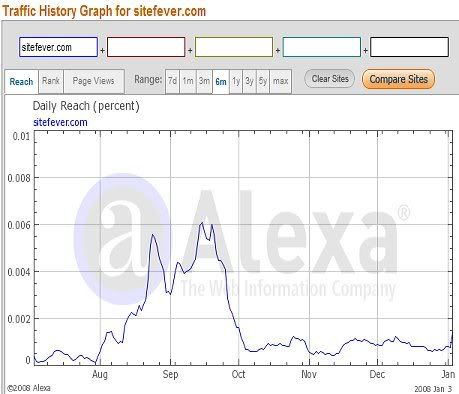Click the Compare Sites button

coord(399,79)
